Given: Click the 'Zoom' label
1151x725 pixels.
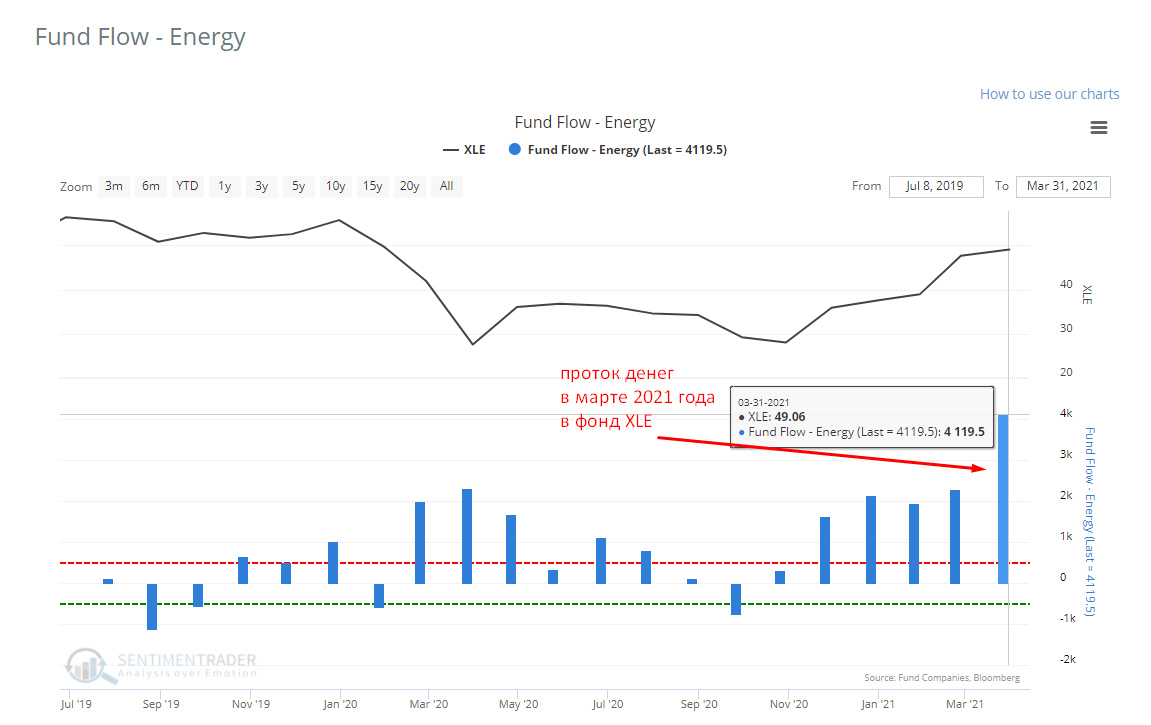Looking at the screenshot, I should 76,187.
